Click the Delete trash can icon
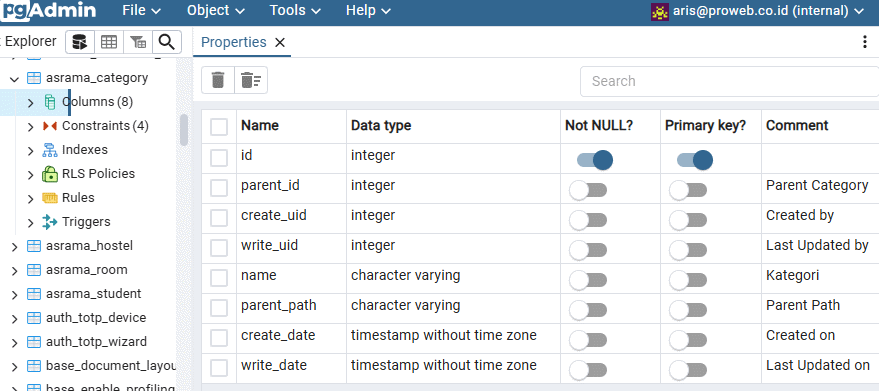879x391 pixels. click(x=218, y=80)
